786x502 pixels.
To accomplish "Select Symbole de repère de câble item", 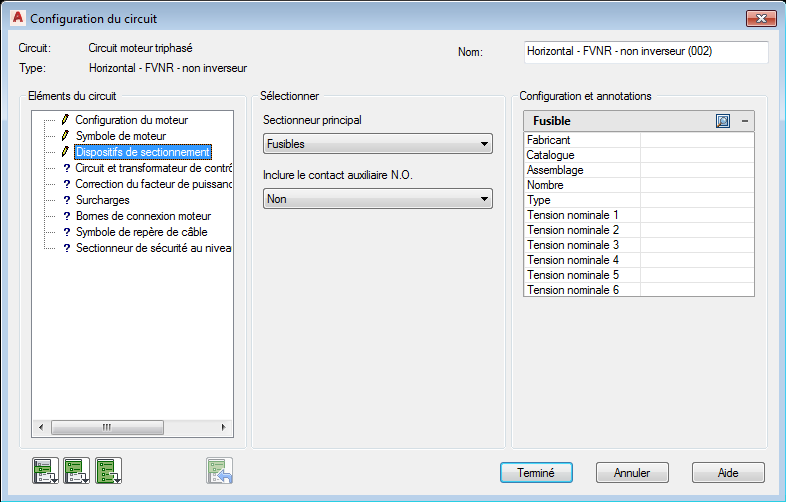I will (x=141, y=232).
